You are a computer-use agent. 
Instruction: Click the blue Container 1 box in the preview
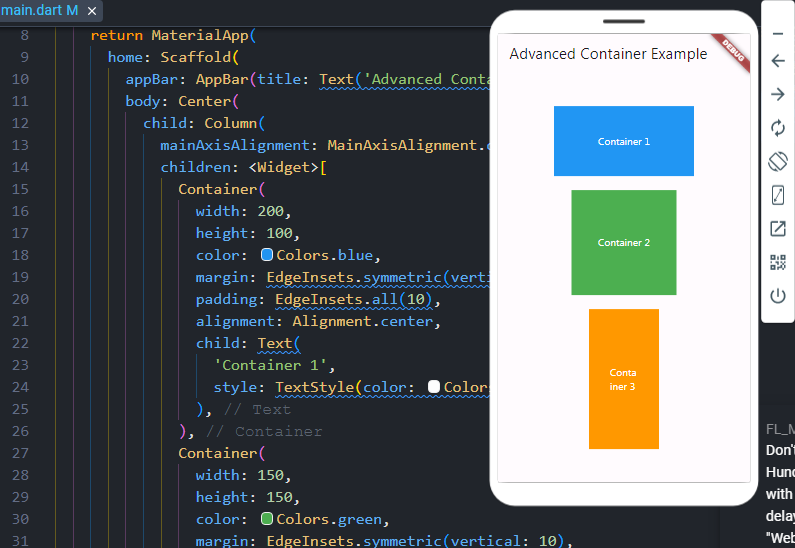[x=624, y=141]
